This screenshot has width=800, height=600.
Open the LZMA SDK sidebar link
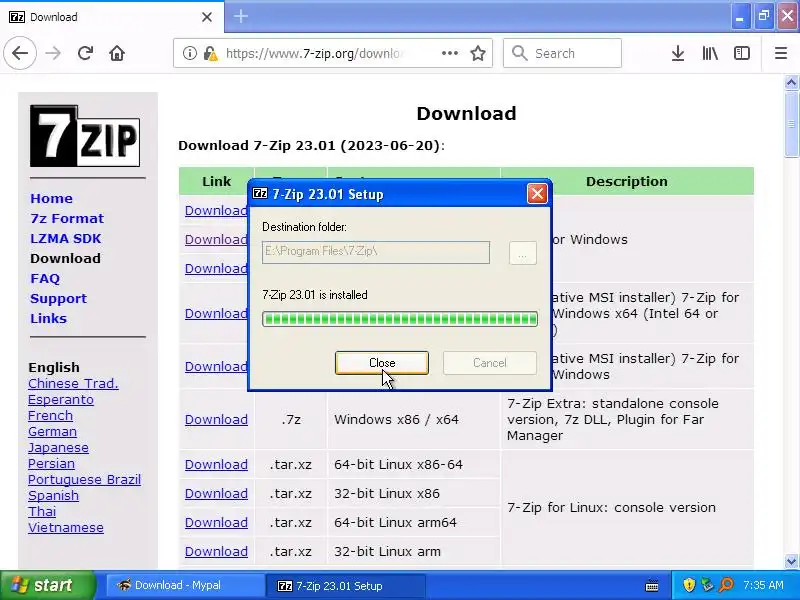tap(65, 238)
